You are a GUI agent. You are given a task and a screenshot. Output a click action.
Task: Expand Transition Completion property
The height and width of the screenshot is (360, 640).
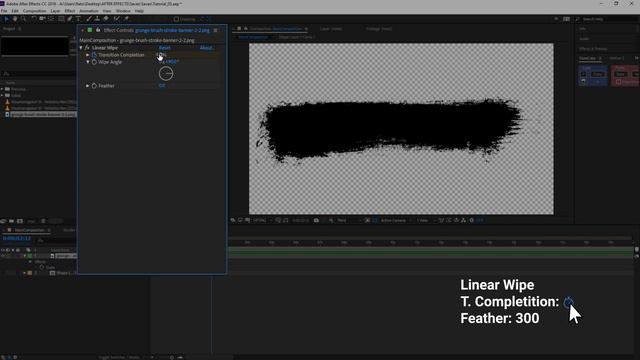(x=88, y=55)
